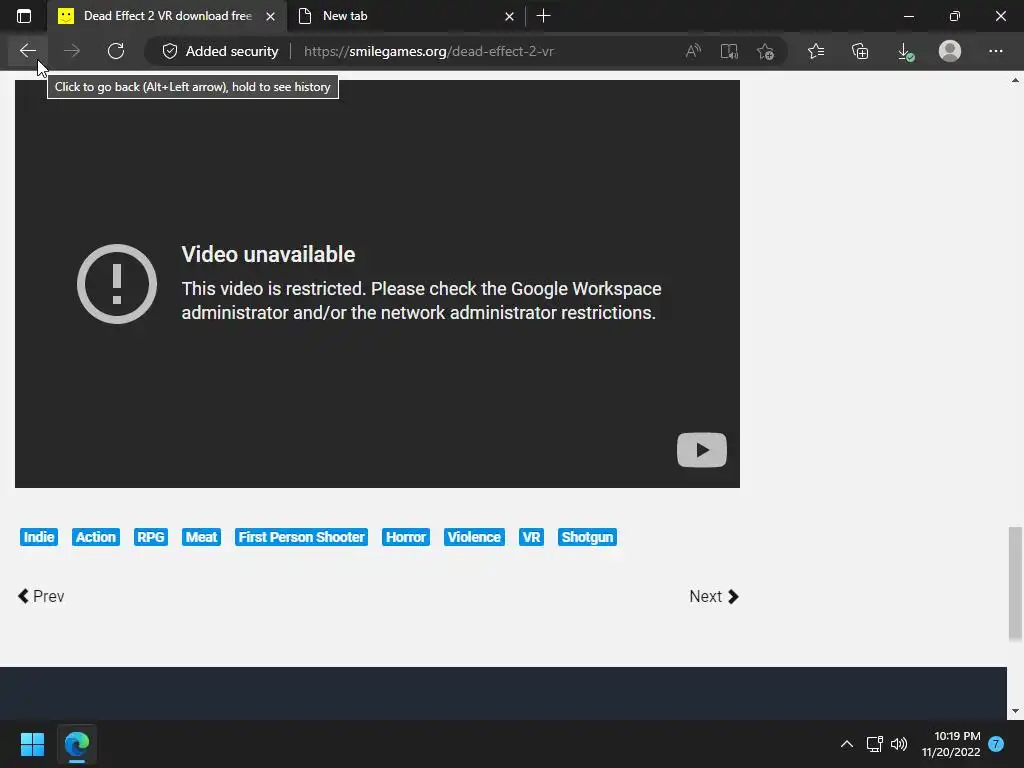Open the clock showing 10:19 PM
This screenshot has width=1024, height=768.
coord(951,744)
